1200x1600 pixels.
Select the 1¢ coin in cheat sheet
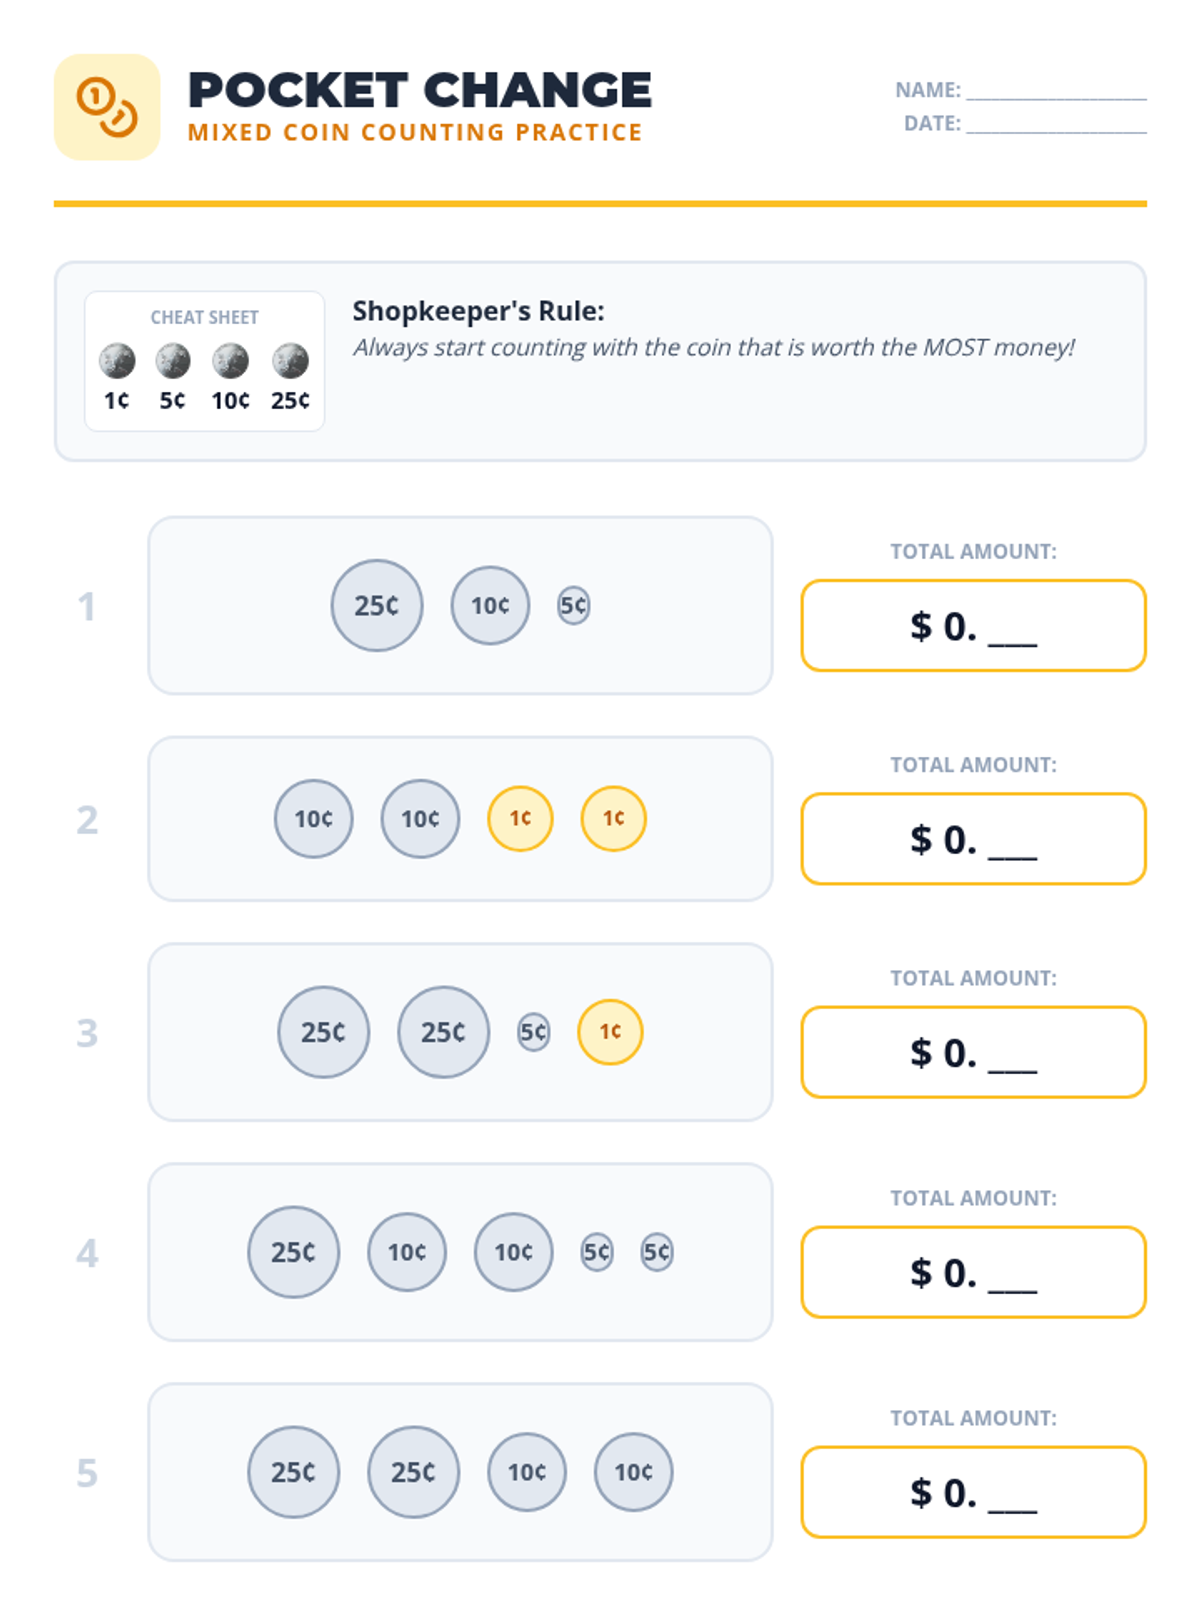[x=117, y=361]
